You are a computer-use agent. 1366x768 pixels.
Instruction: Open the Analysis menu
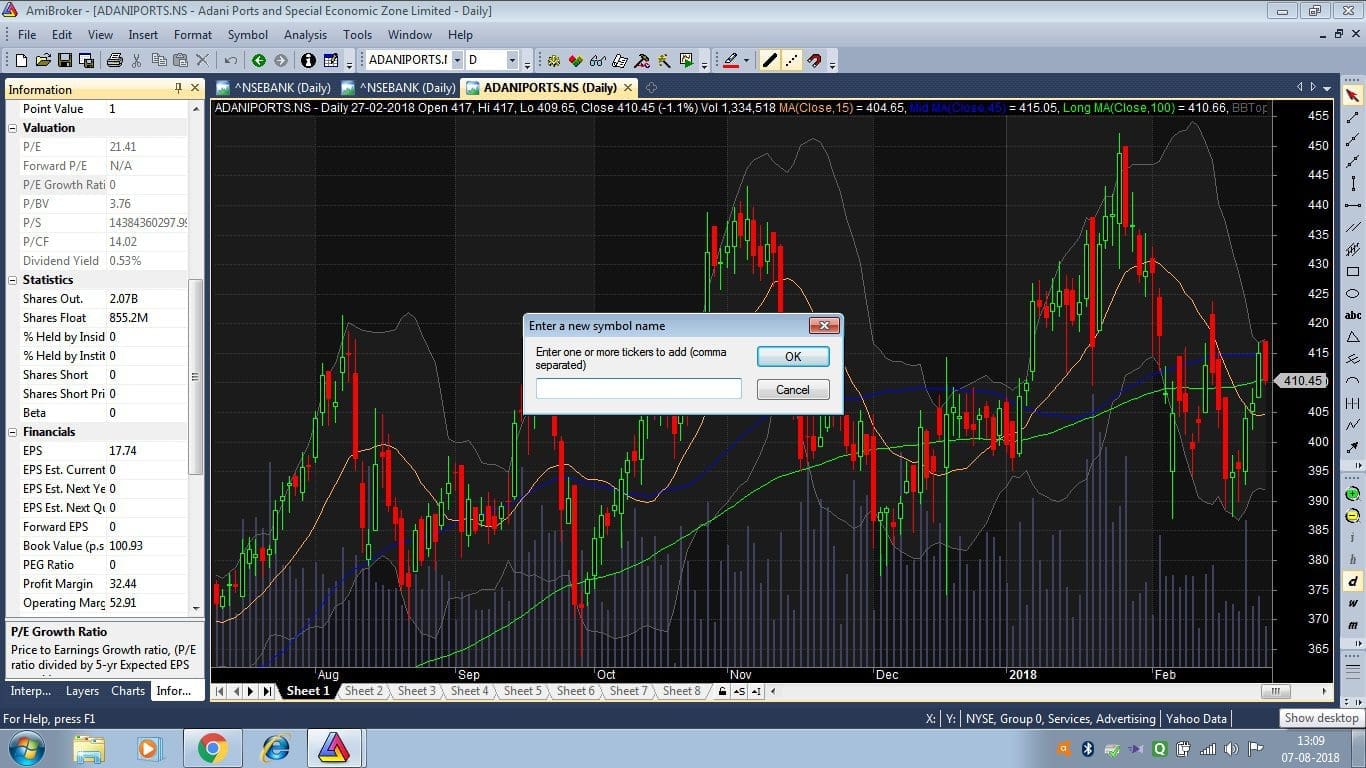305,34
